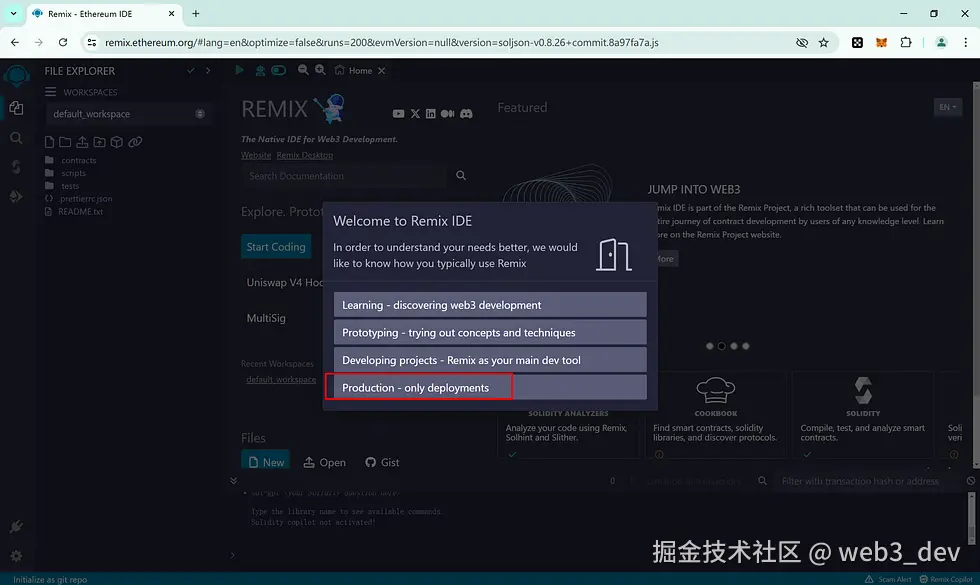Click the Open file button under Files
Viewport: 980px width, 585px height.
tap(324, 462)
